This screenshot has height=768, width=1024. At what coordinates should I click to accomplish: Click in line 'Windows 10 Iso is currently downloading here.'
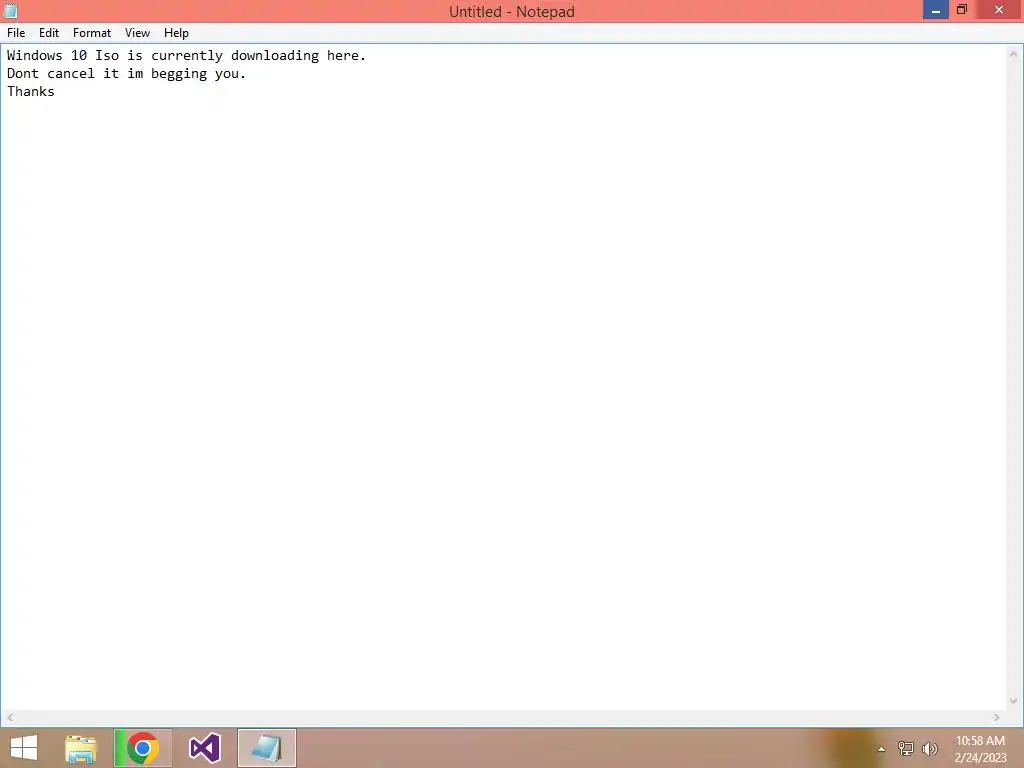(x=186, y=56)
